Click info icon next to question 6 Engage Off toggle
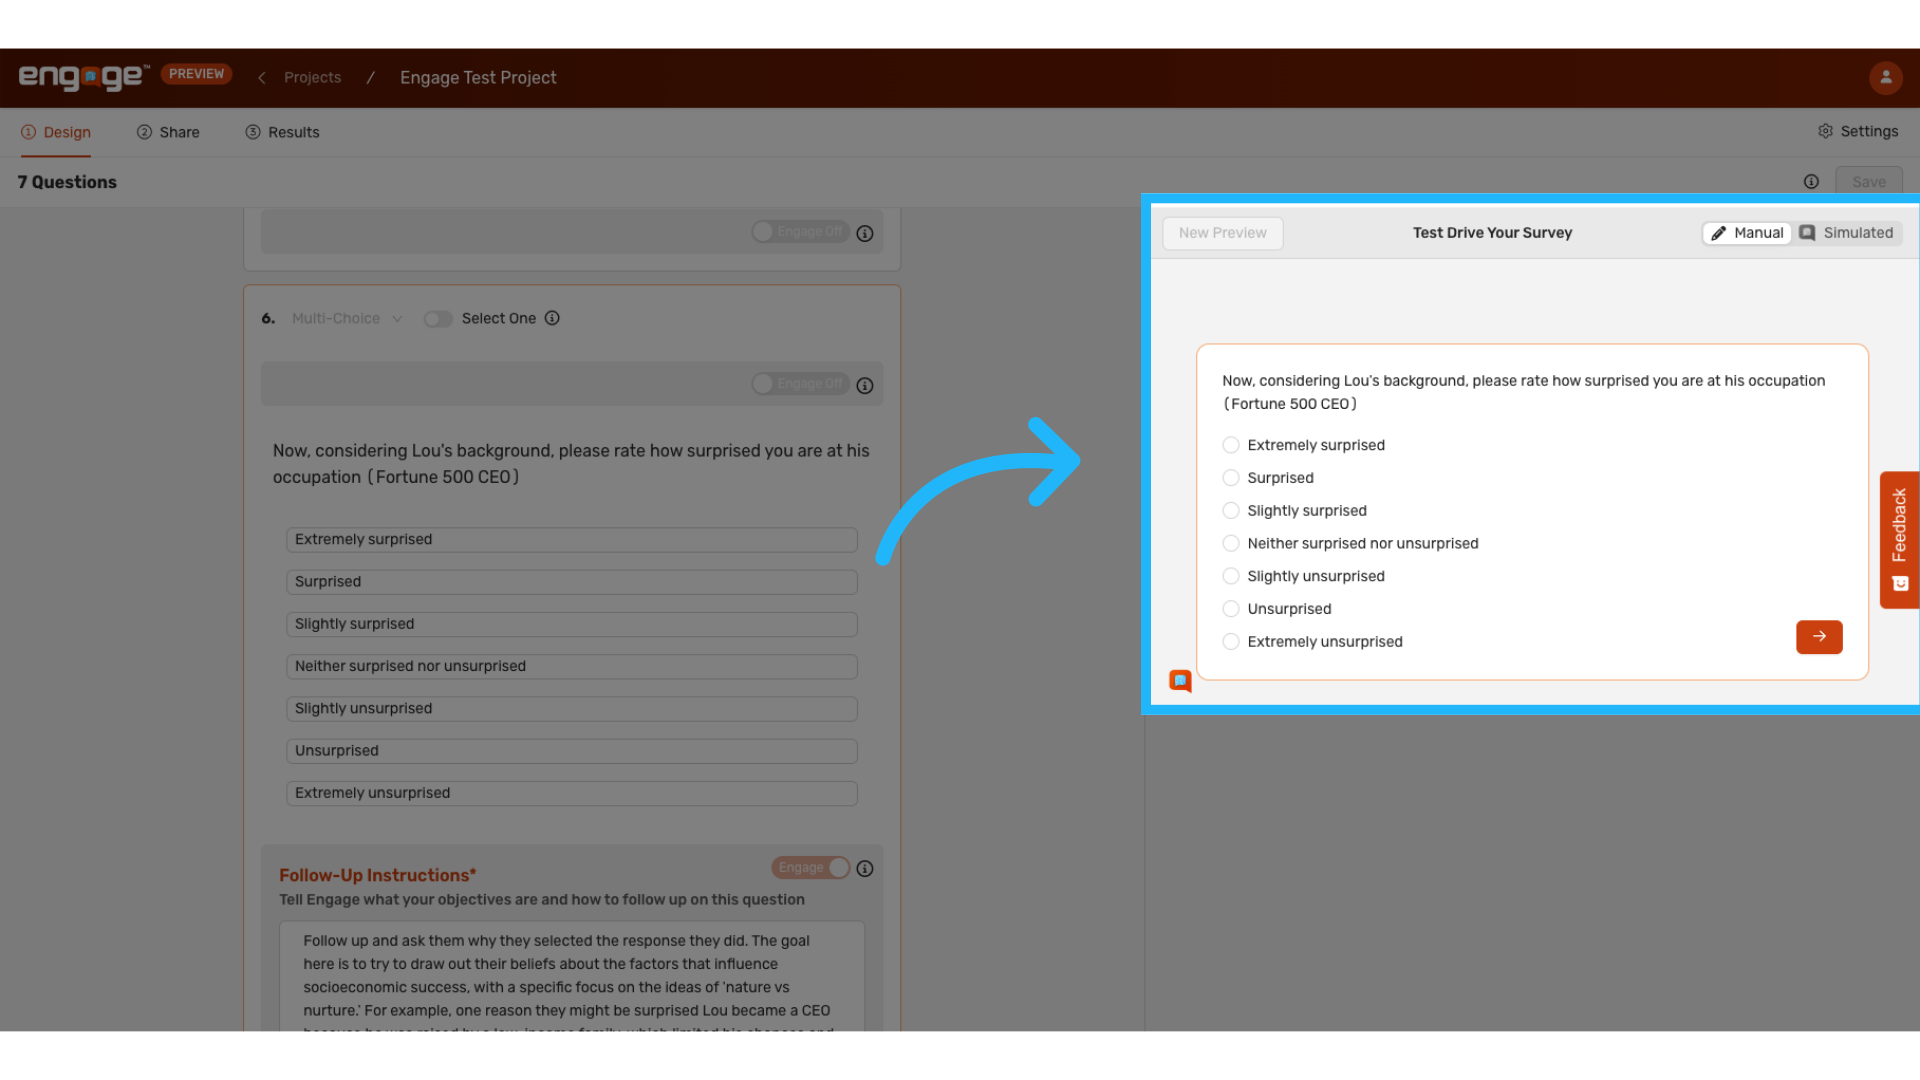This screenshot has height=1080, width=1920. click(865, 385)
